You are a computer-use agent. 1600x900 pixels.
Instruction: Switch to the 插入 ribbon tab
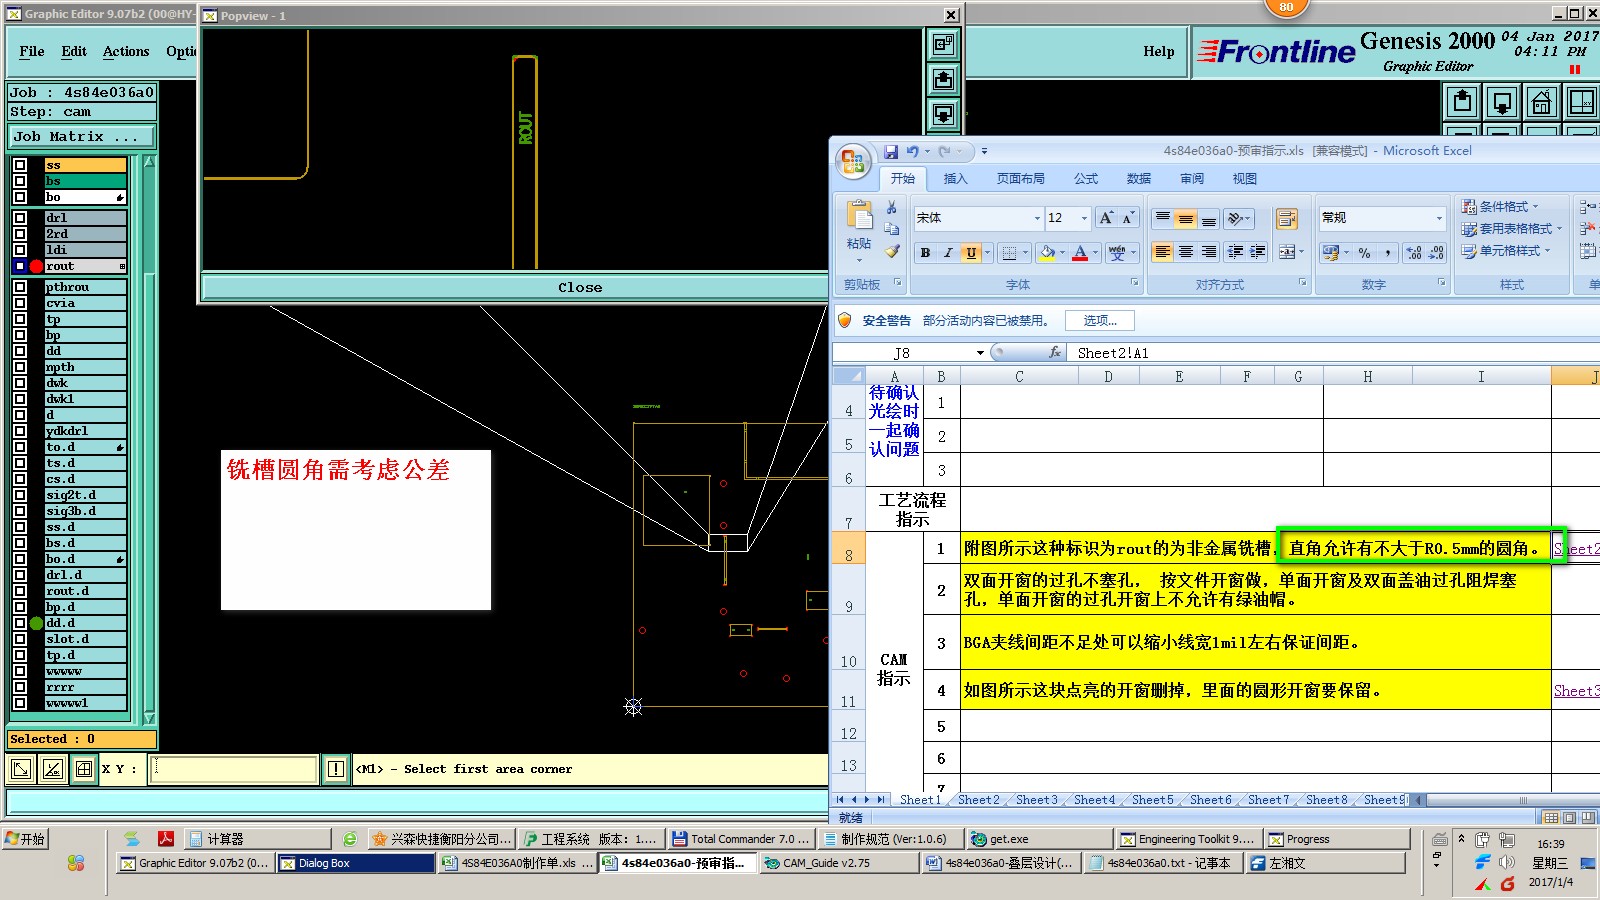pos(955,179)
